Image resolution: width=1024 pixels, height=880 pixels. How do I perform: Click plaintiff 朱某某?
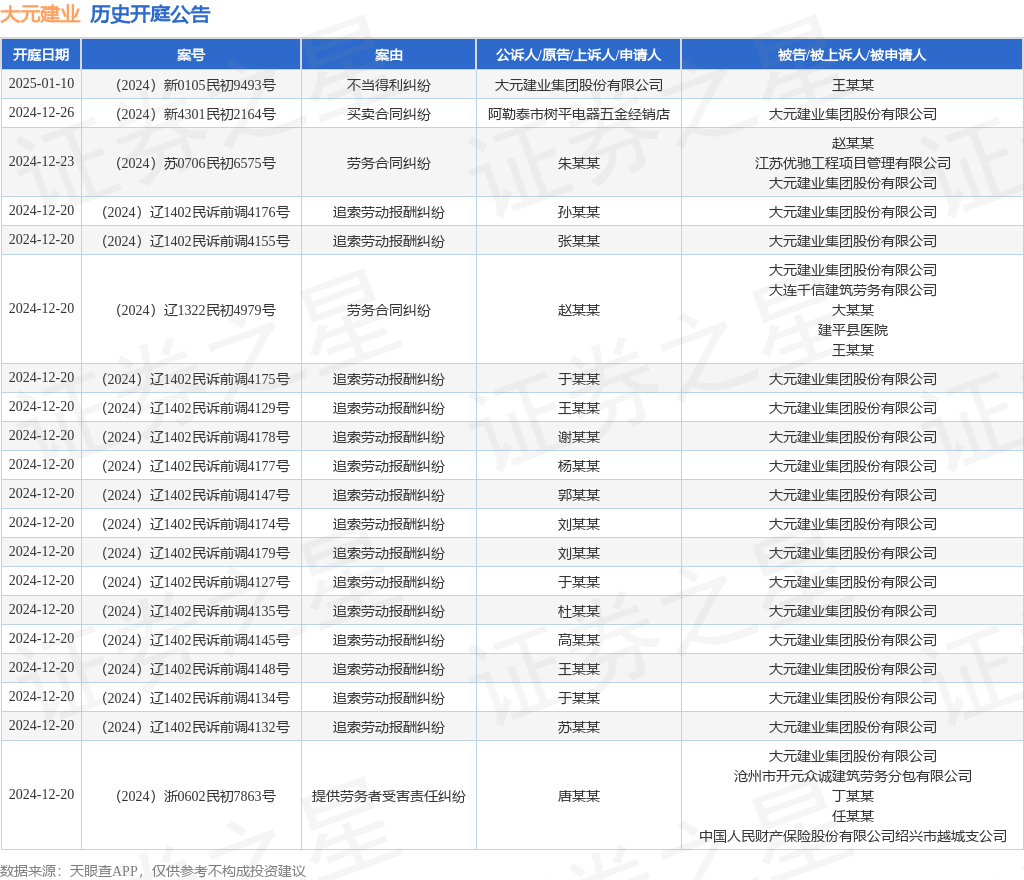click(x=579, y=163)
